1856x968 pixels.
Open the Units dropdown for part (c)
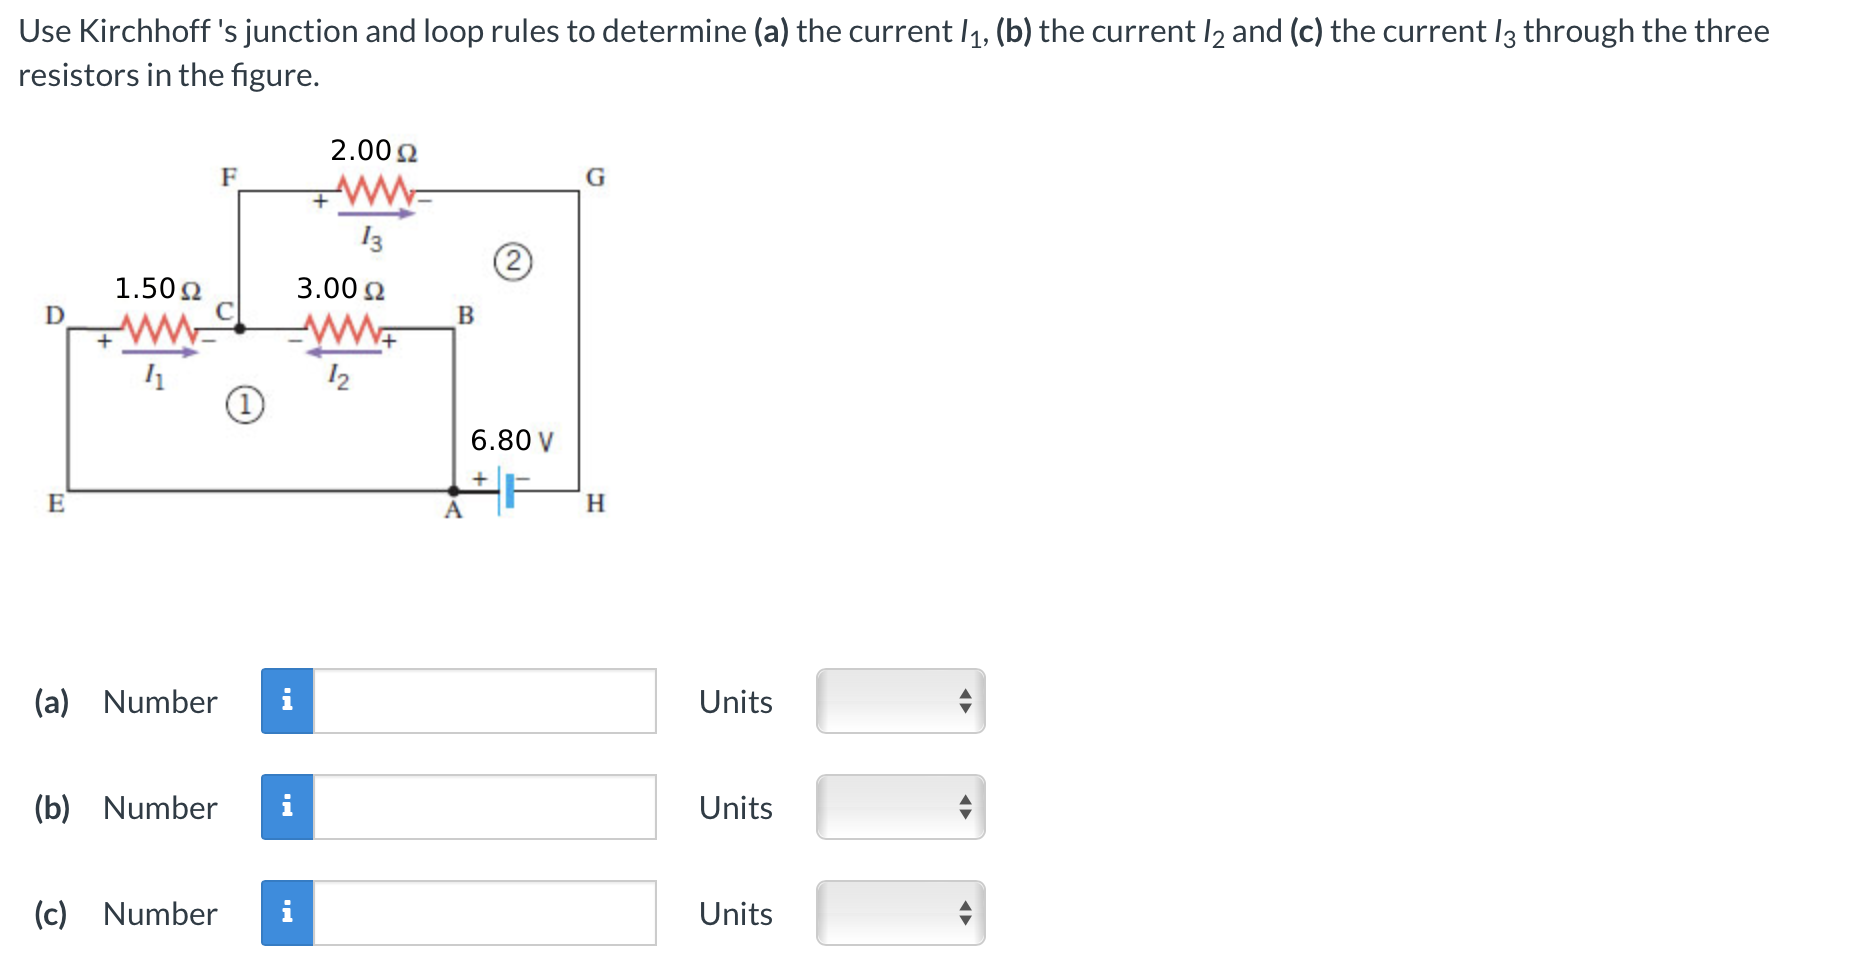(x=898, y=913)
